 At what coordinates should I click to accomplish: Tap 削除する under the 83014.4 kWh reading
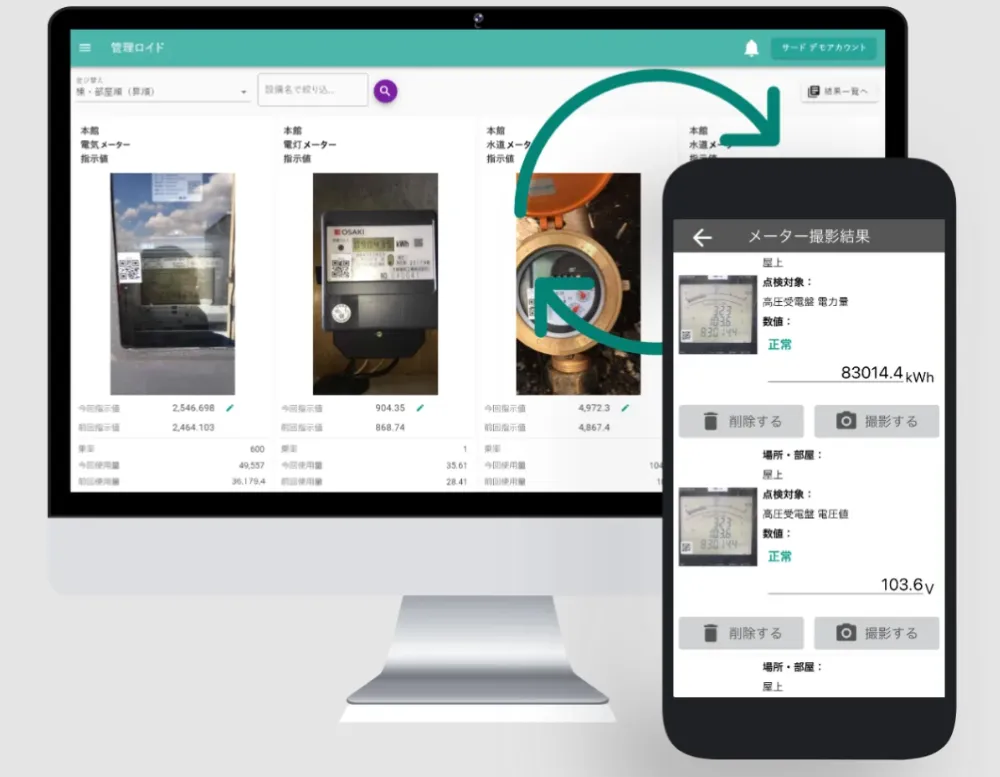point(741,421)
